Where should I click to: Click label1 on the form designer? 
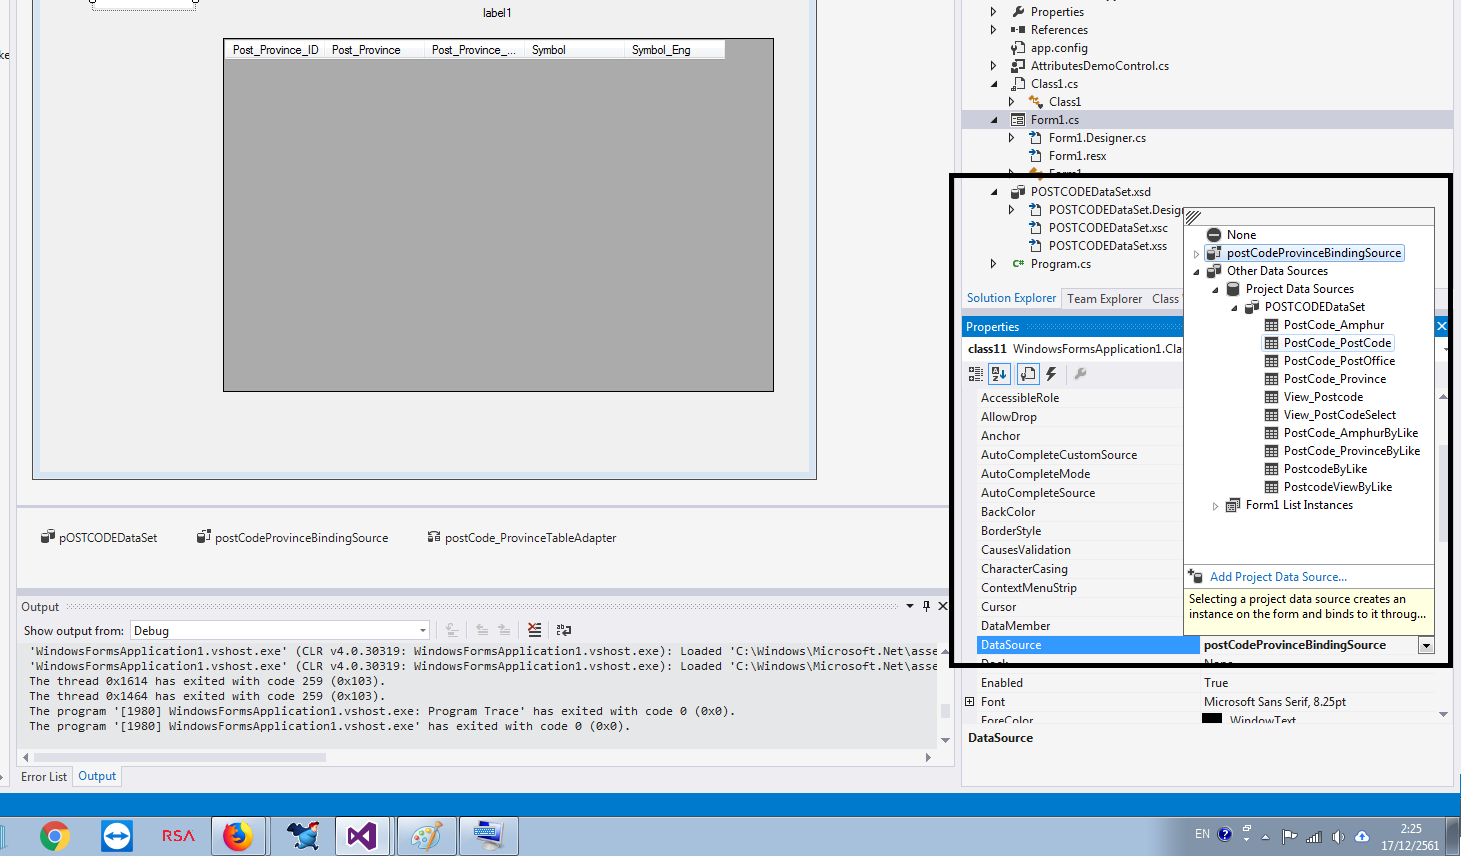point(497,13)
